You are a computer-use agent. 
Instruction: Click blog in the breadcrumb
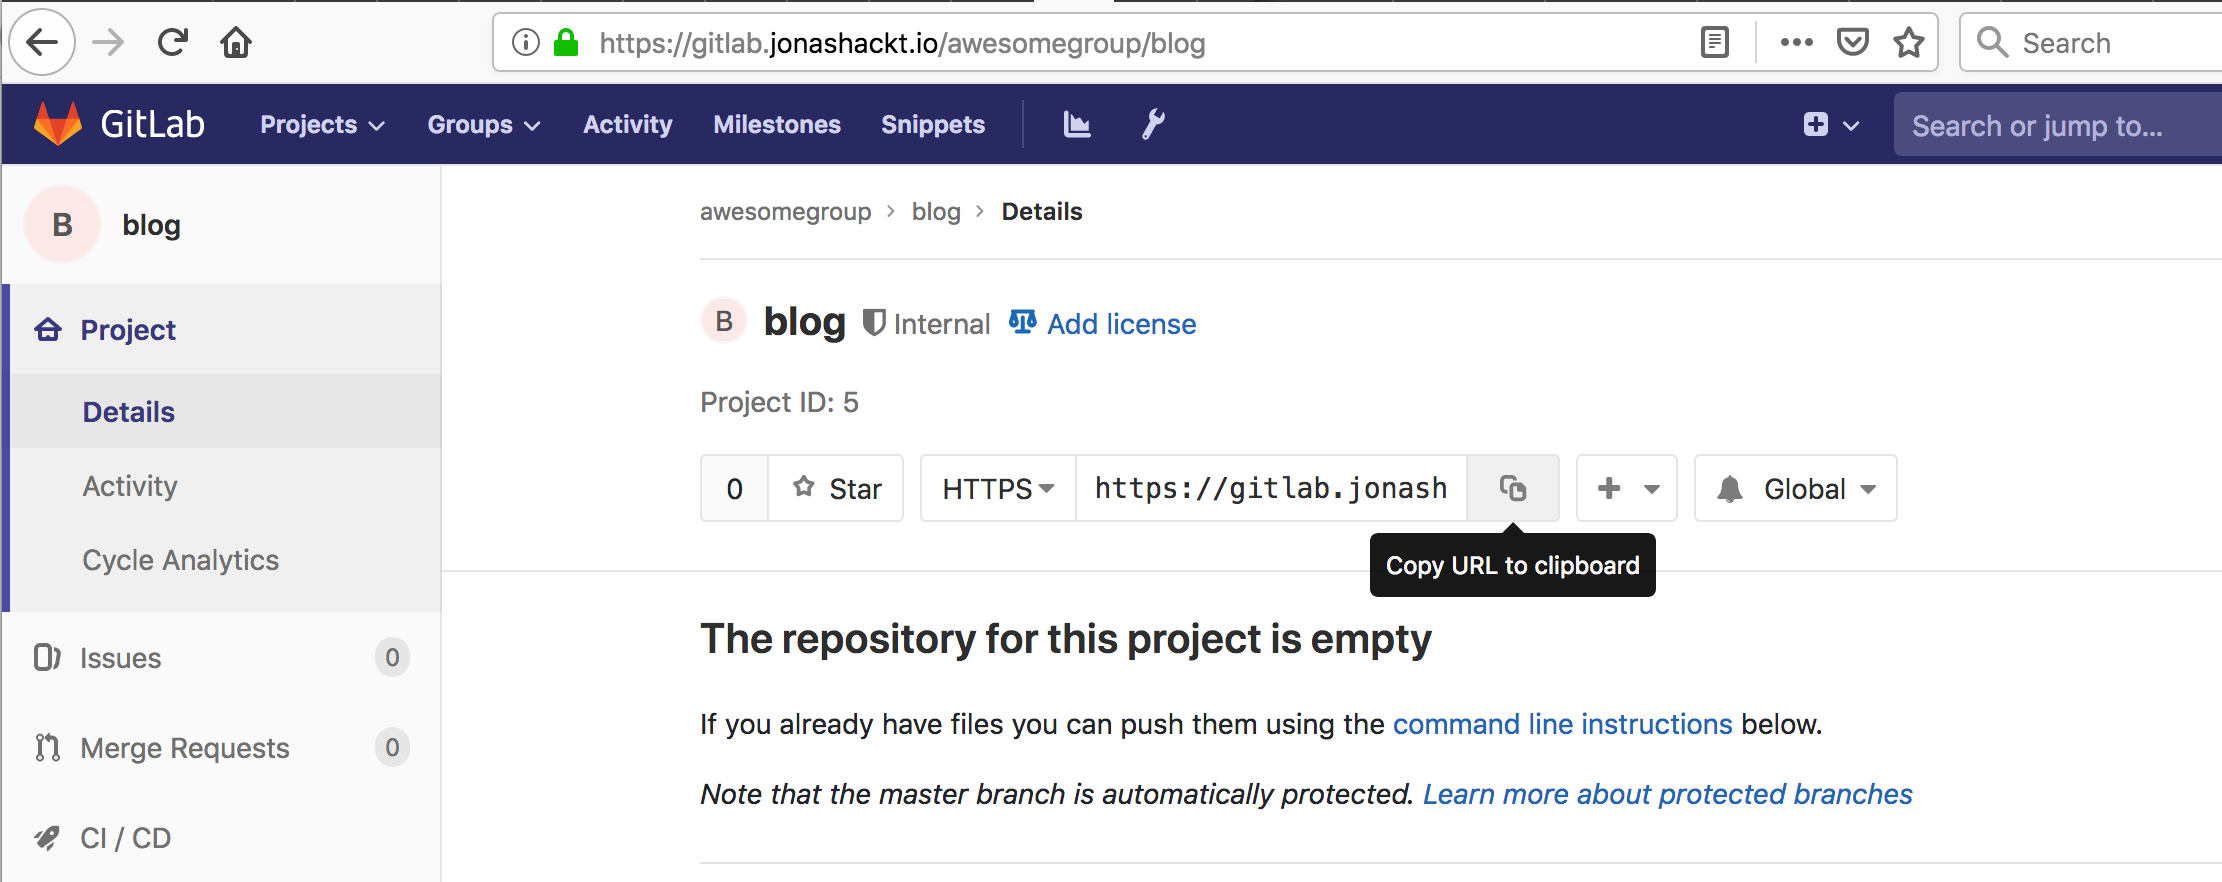[936, 212]
